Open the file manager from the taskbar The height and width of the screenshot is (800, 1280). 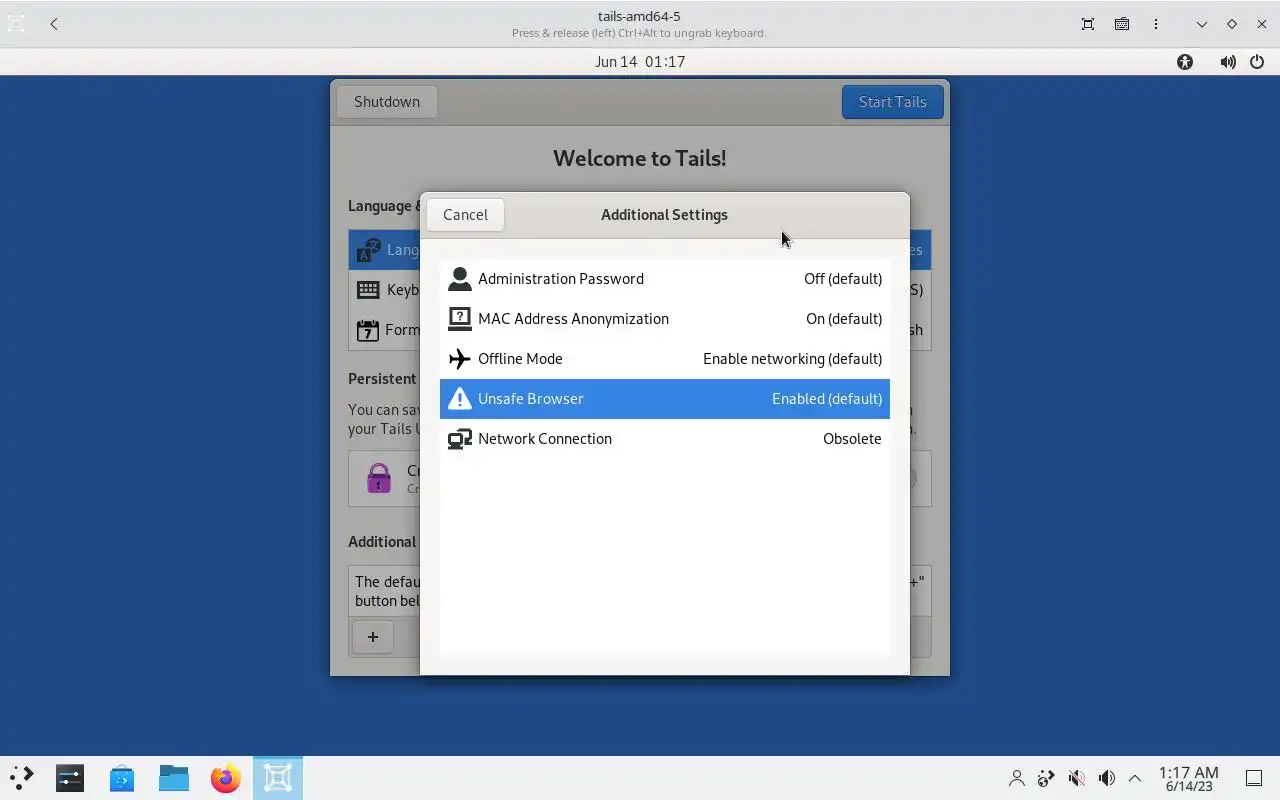point(174,778)
